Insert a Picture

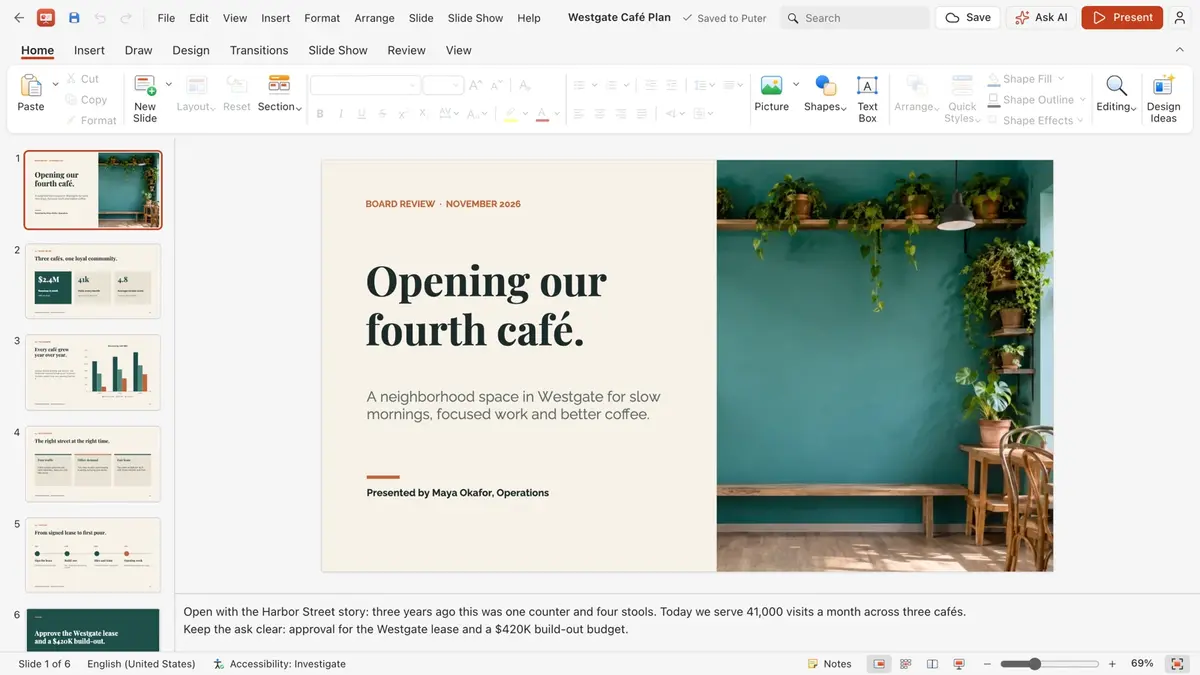pos(771,93)
